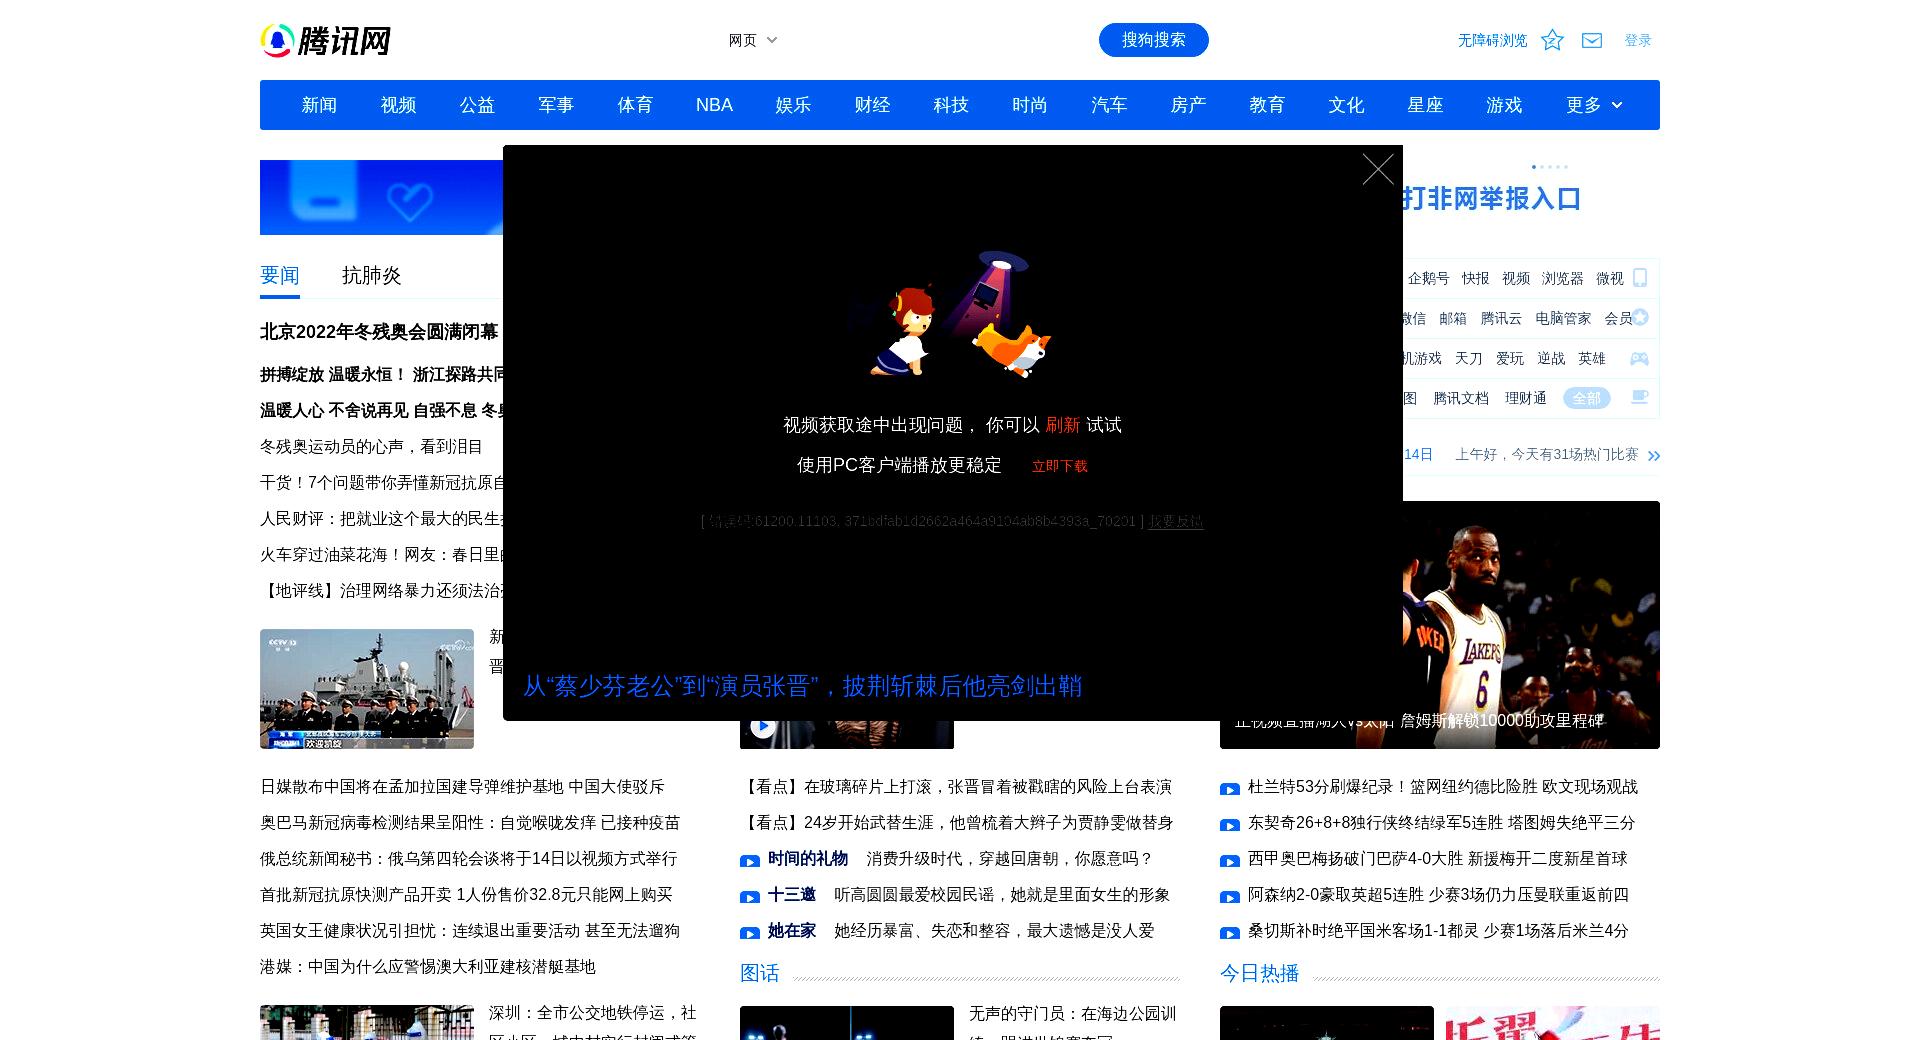This screenshot has width=1920, height=1040.
Task: Open headline 港媒：中国为什么应警惕澳大利亚建核潜艇基地
Action: [x=428, y=967]
